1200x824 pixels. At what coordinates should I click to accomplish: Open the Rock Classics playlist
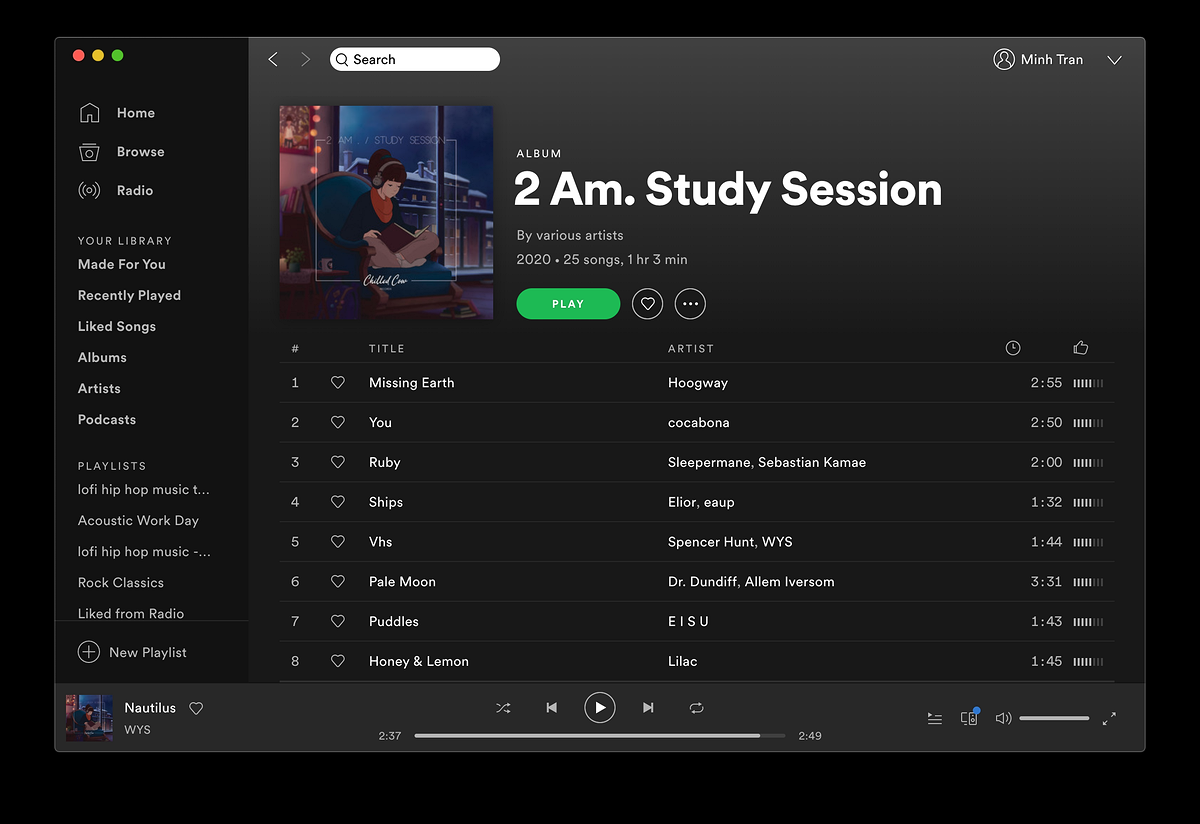[121, 582]
